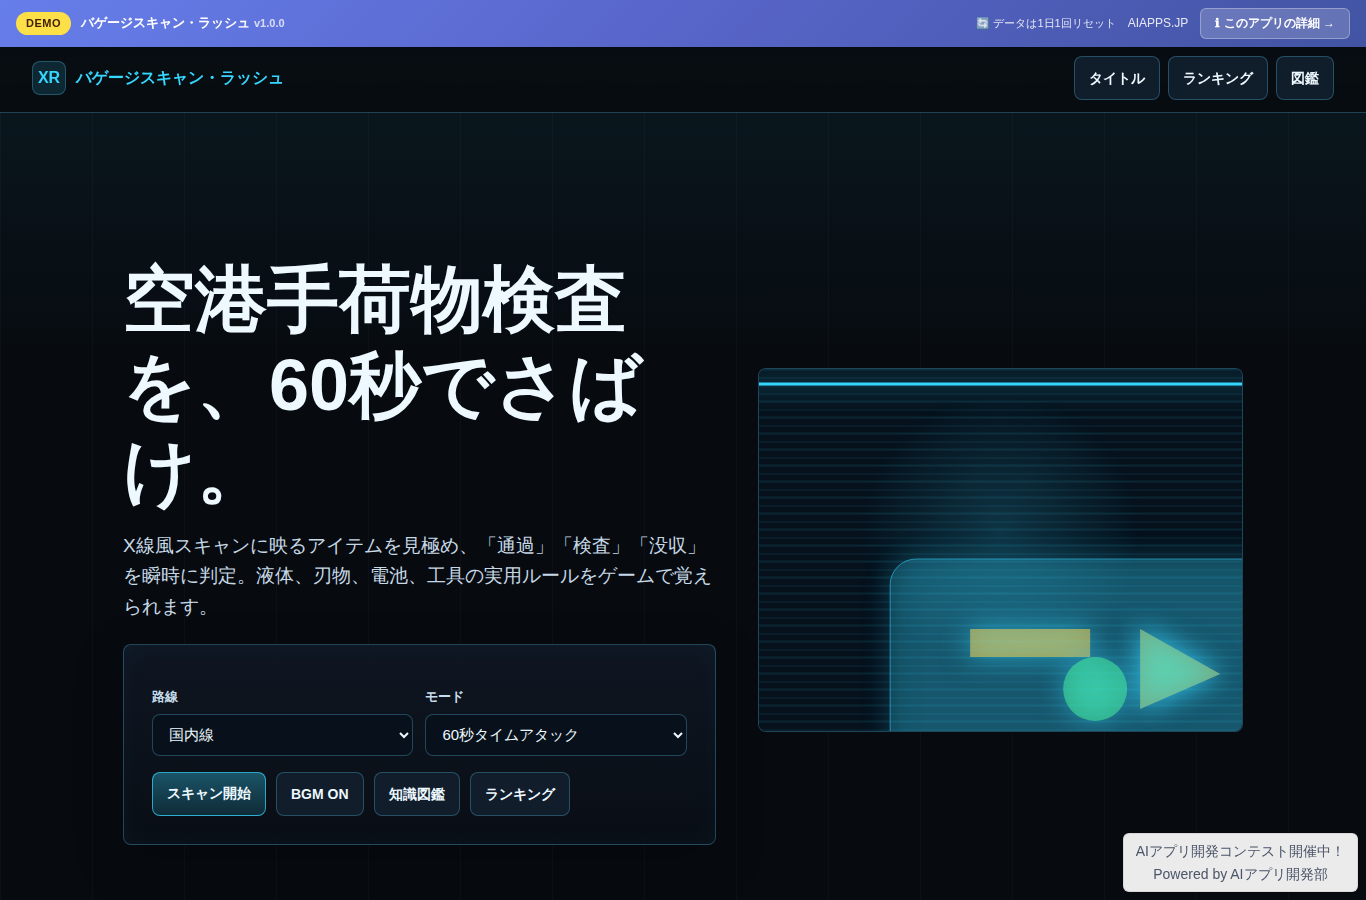Click the v1.0.0 version label
This screenshot has width=1366, height=900.
tap(269, 23)
